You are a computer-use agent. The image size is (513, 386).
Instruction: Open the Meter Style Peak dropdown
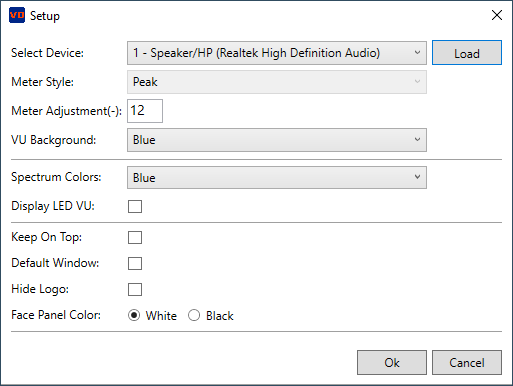coord(277,82)
